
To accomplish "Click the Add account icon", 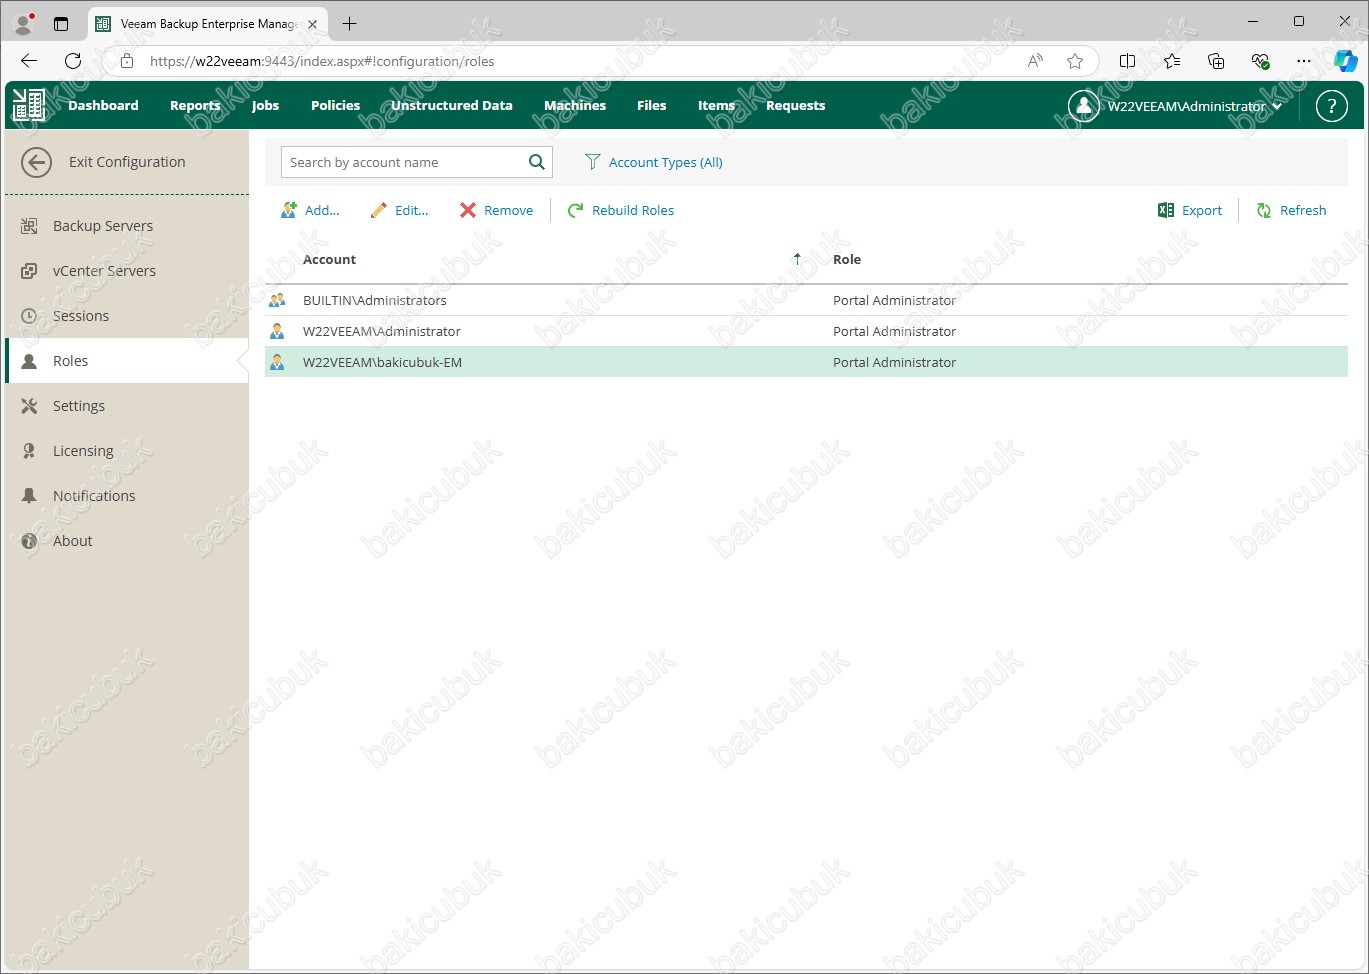I will tap(289, 210).
